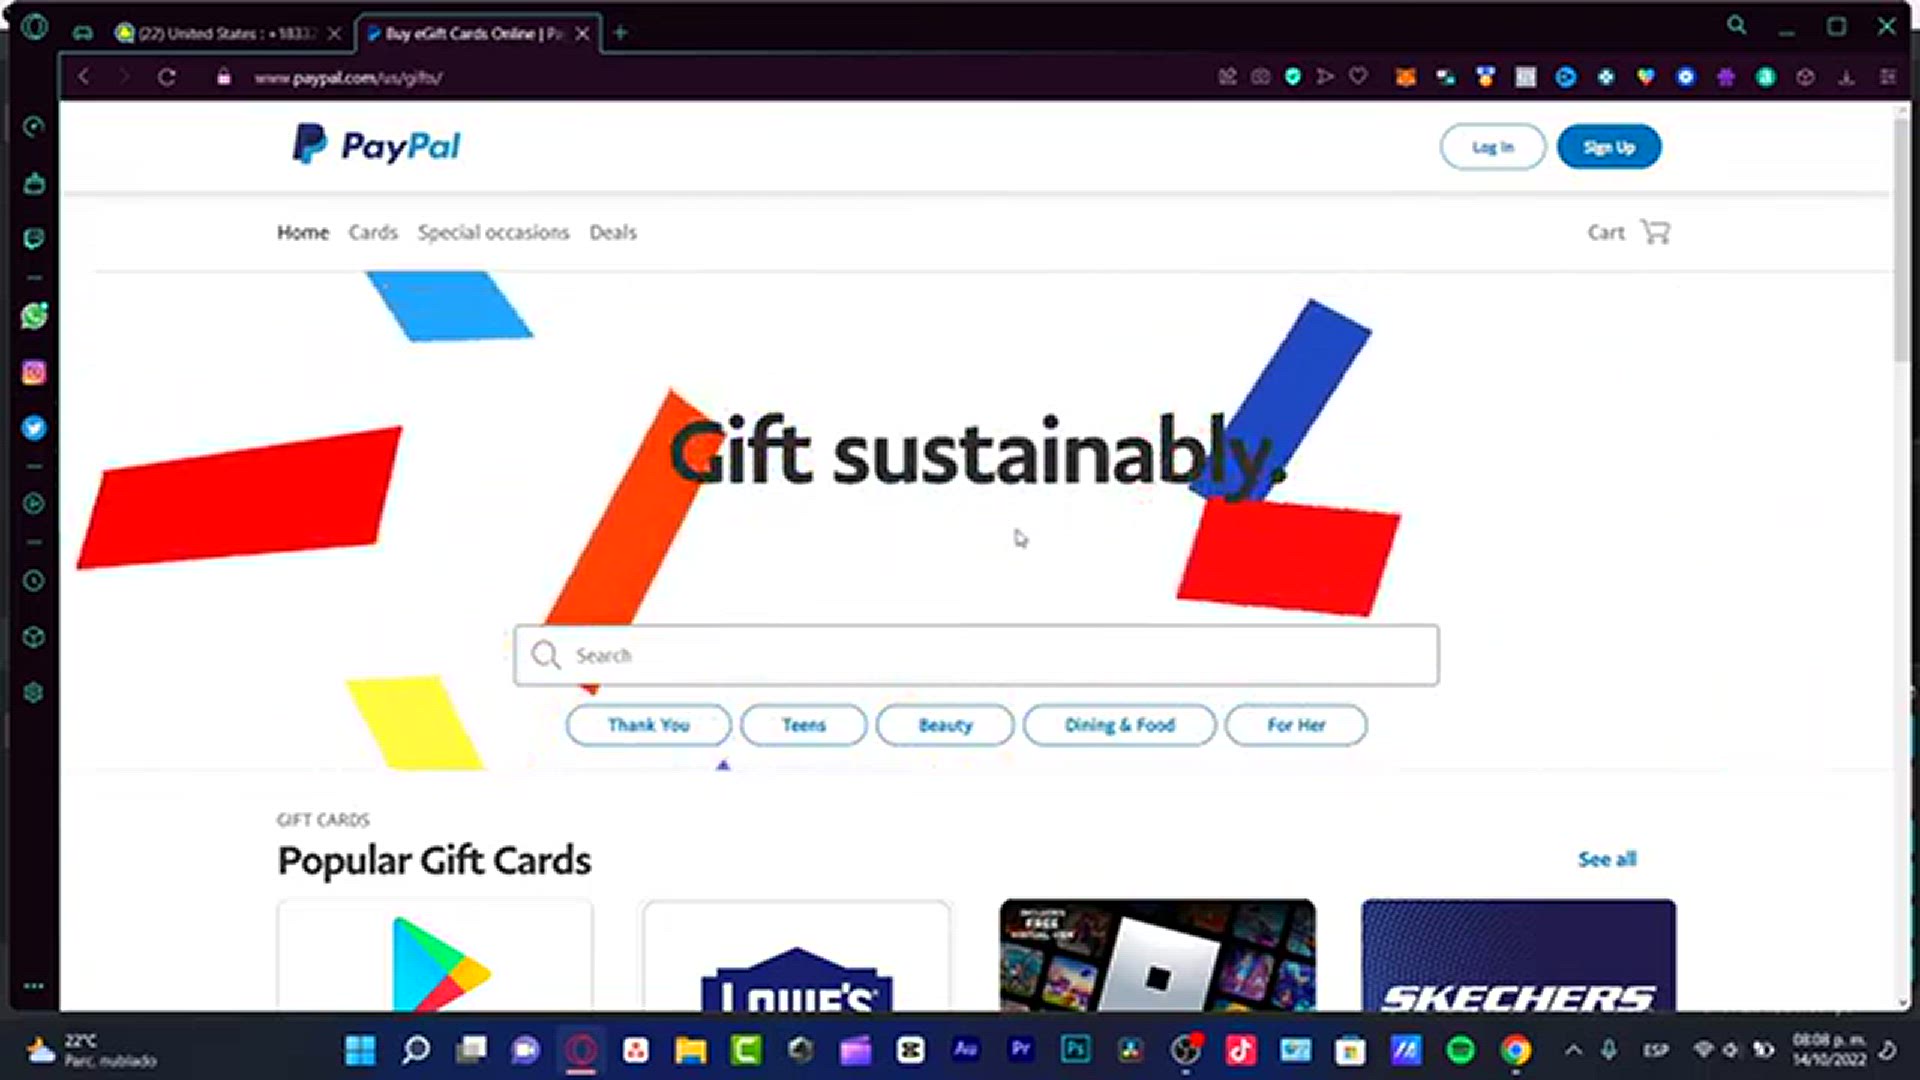Select the For Her category chip
This screenshot has width=1920, height=1080.
(1296, 725)
